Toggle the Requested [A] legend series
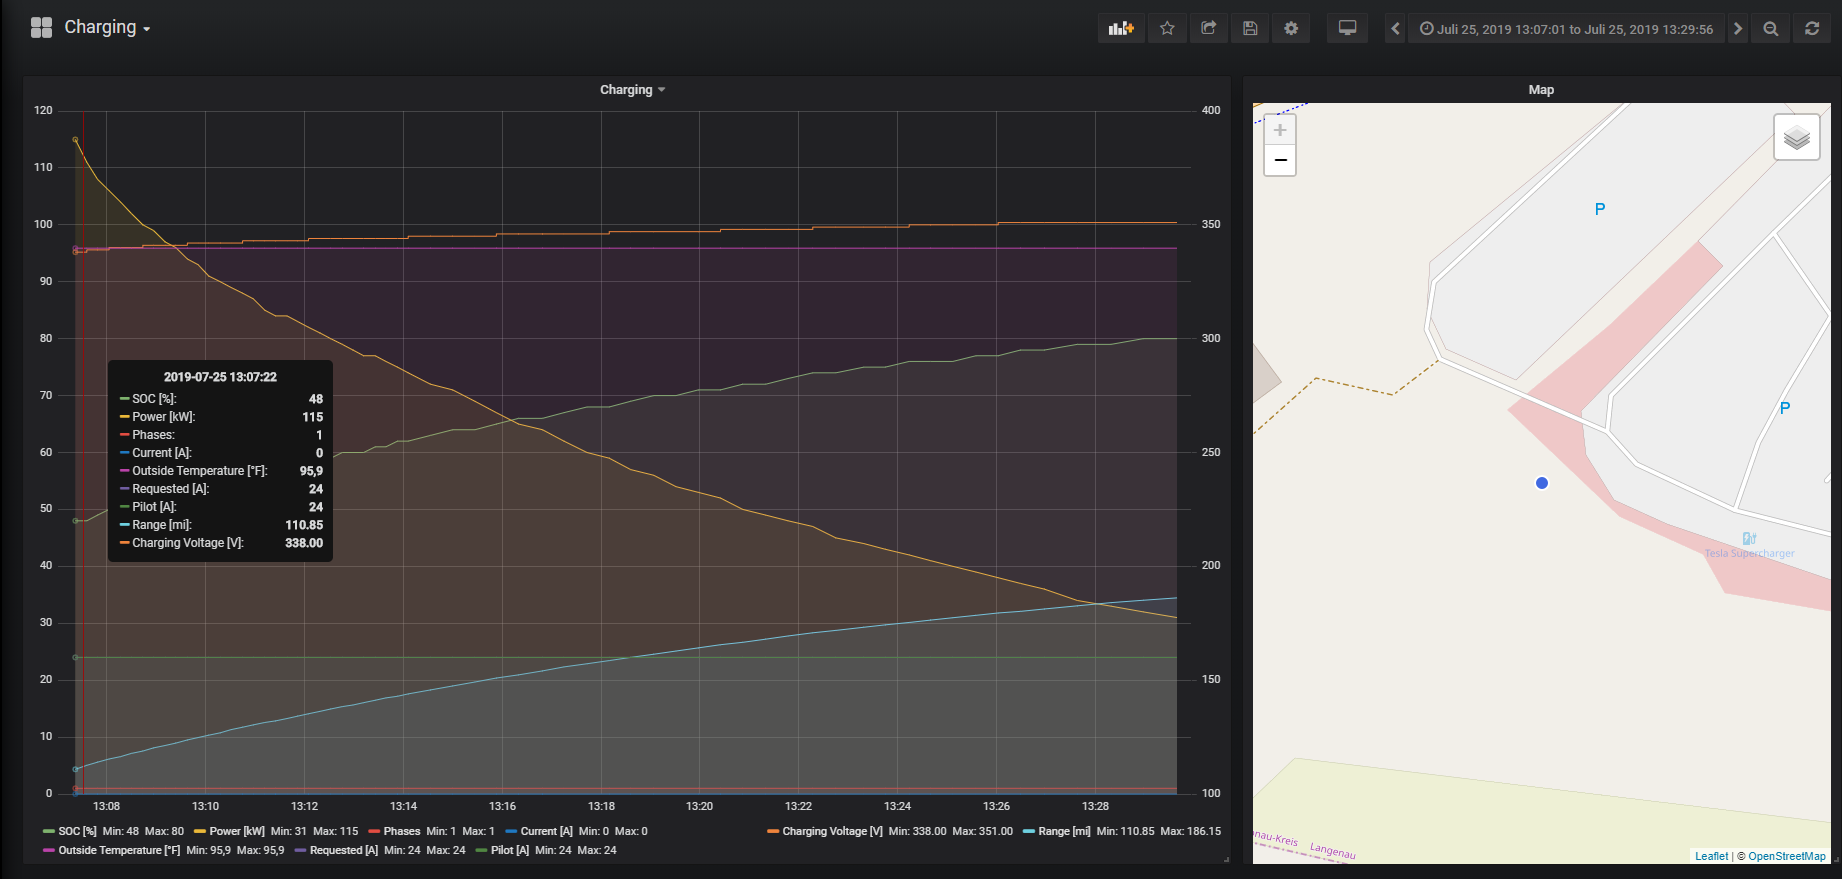1842x879 pixels. [x=343, y=850]
